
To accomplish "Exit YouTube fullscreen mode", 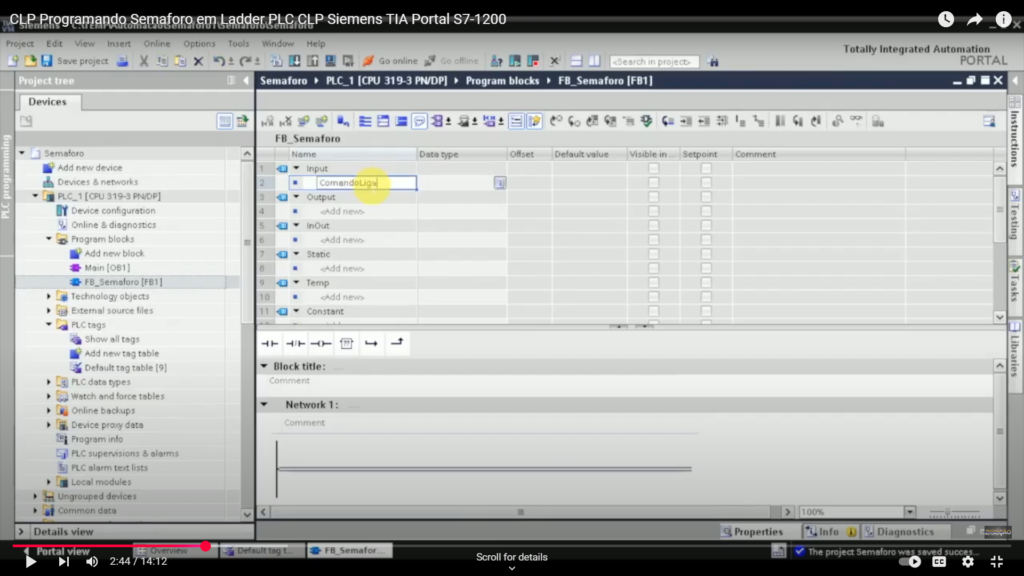I will [x=997, y=561].
